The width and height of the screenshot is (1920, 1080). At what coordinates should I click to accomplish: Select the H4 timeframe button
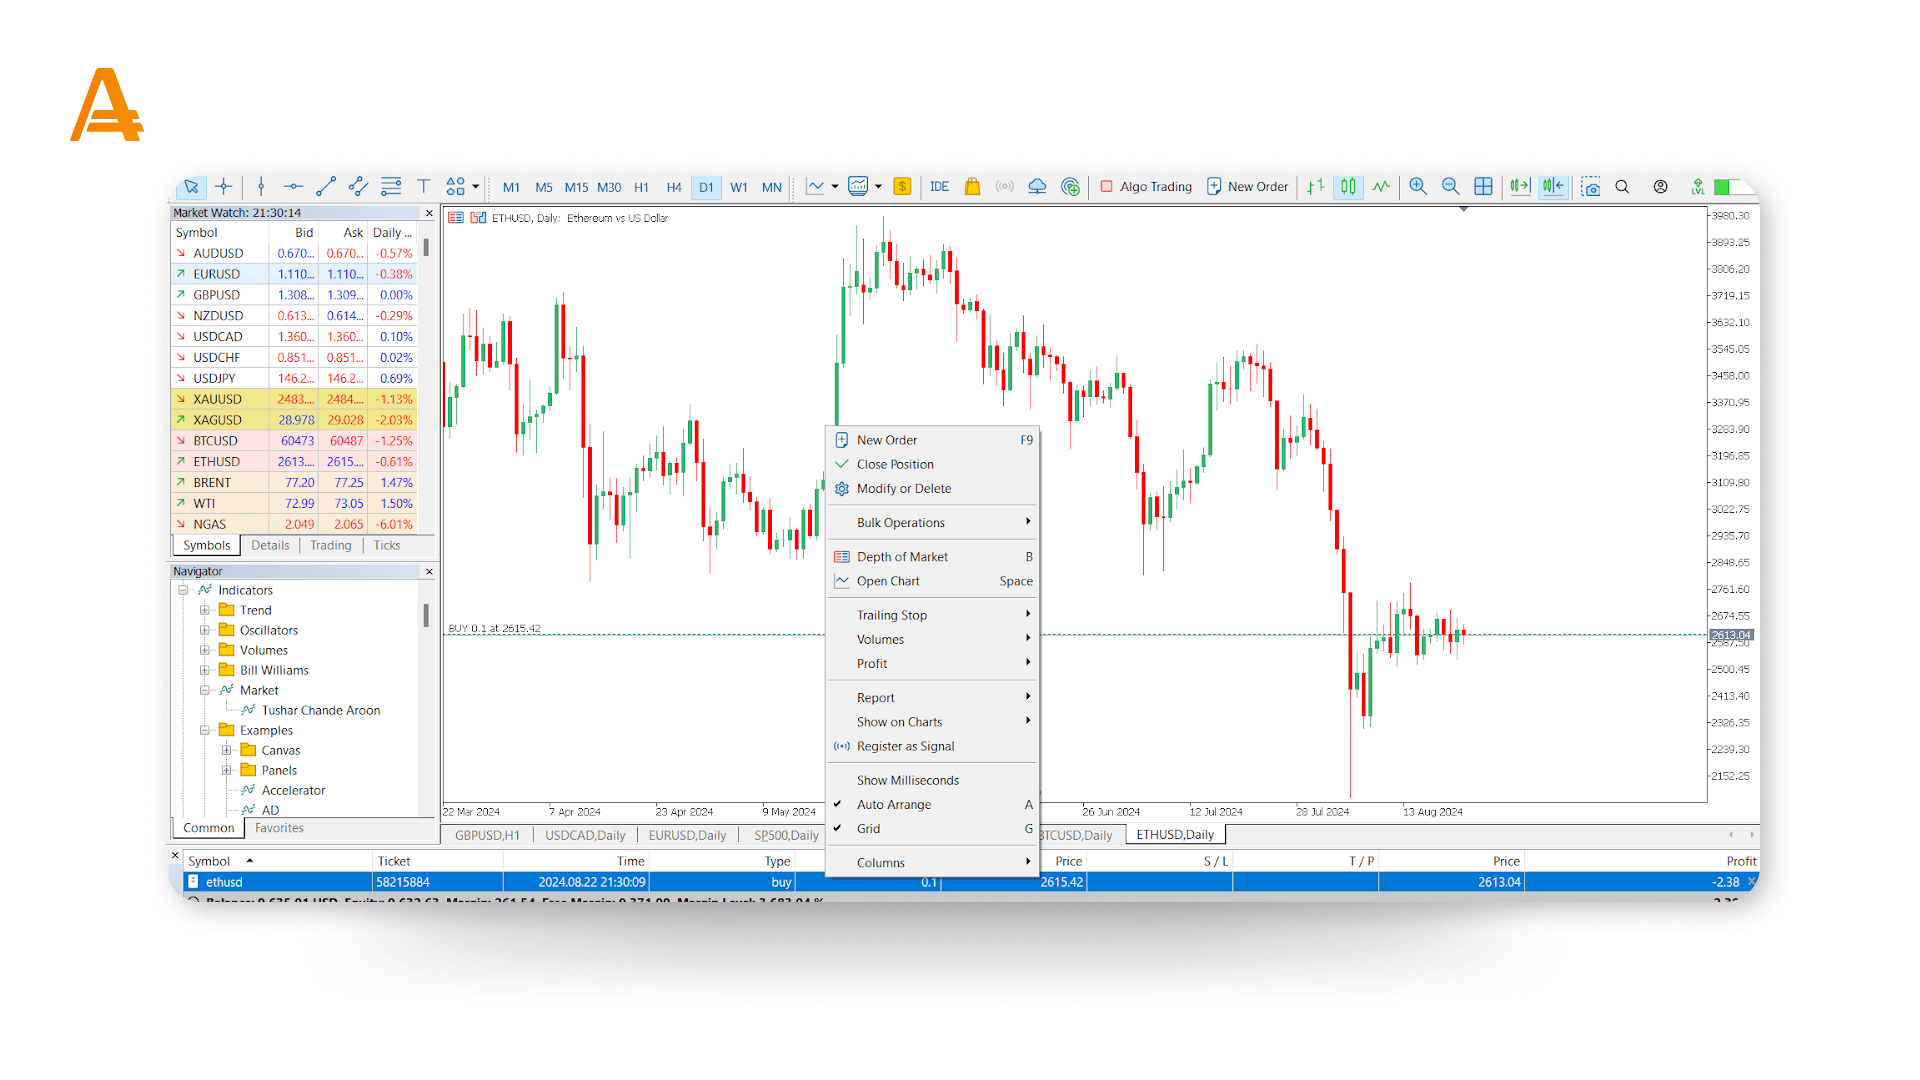pyautogui.click(x=674, y=187)
